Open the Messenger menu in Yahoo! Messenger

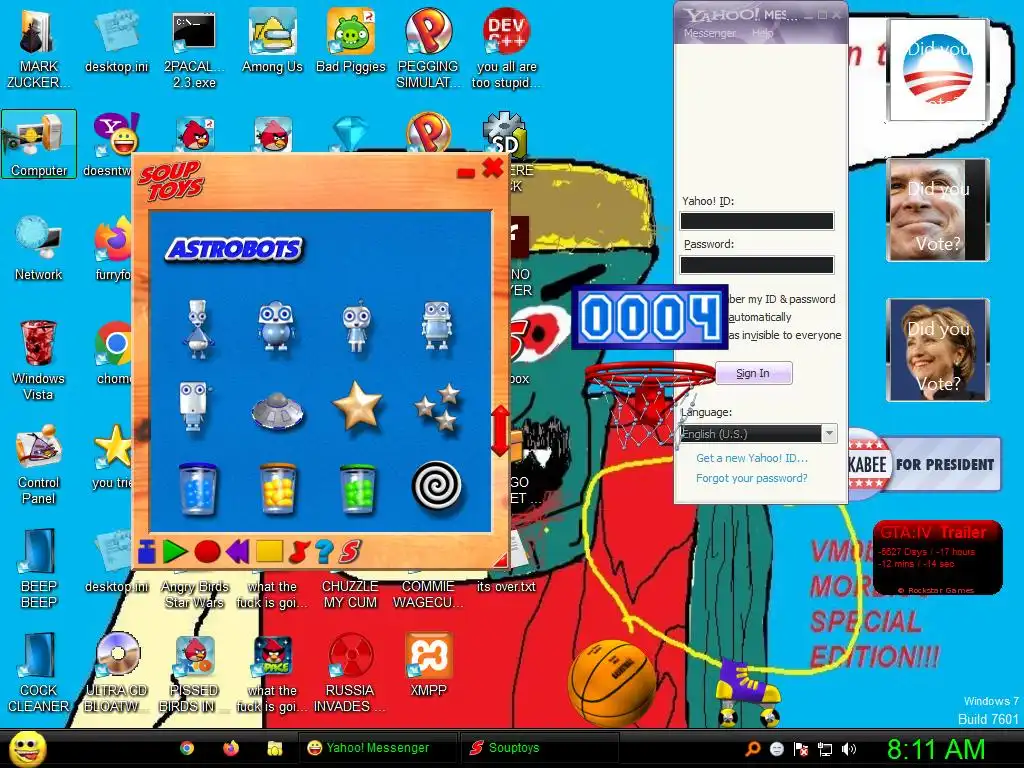709,33
